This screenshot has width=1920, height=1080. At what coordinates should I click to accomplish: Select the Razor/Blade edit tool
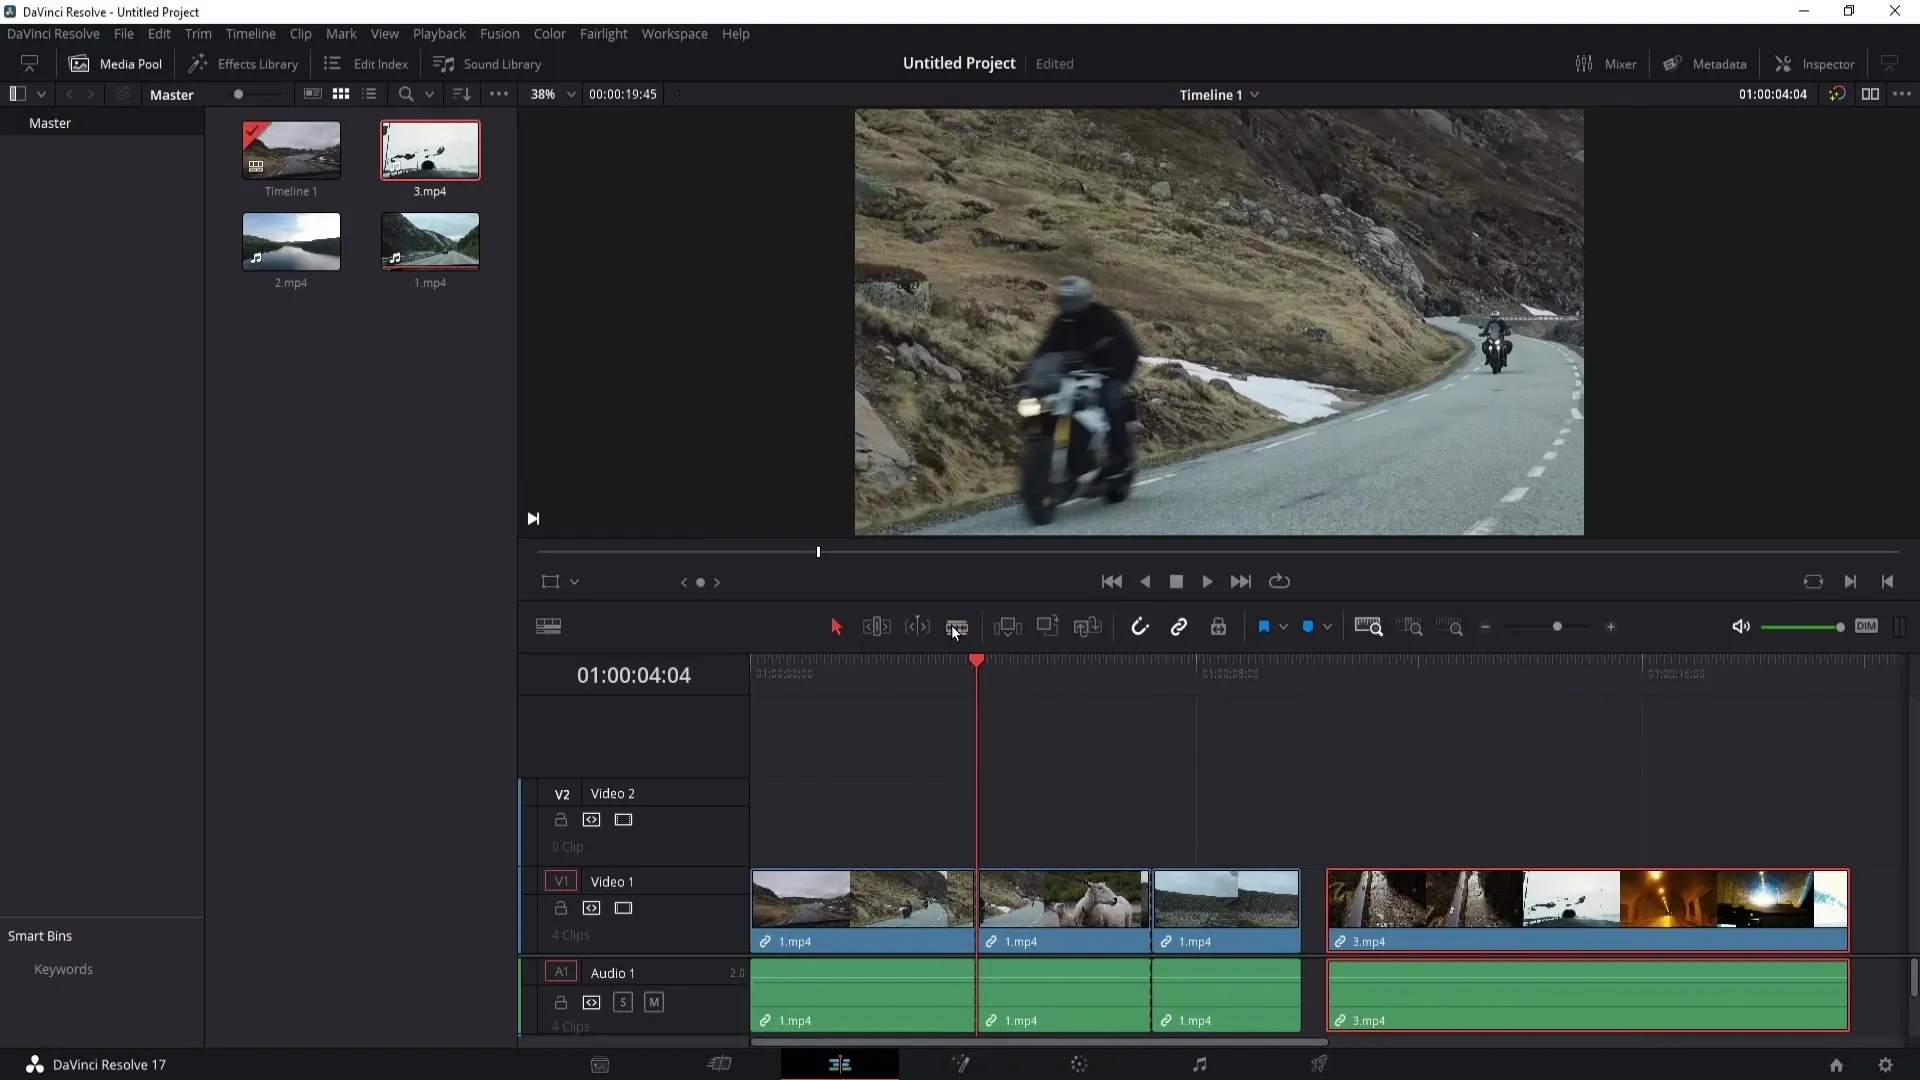957,626
